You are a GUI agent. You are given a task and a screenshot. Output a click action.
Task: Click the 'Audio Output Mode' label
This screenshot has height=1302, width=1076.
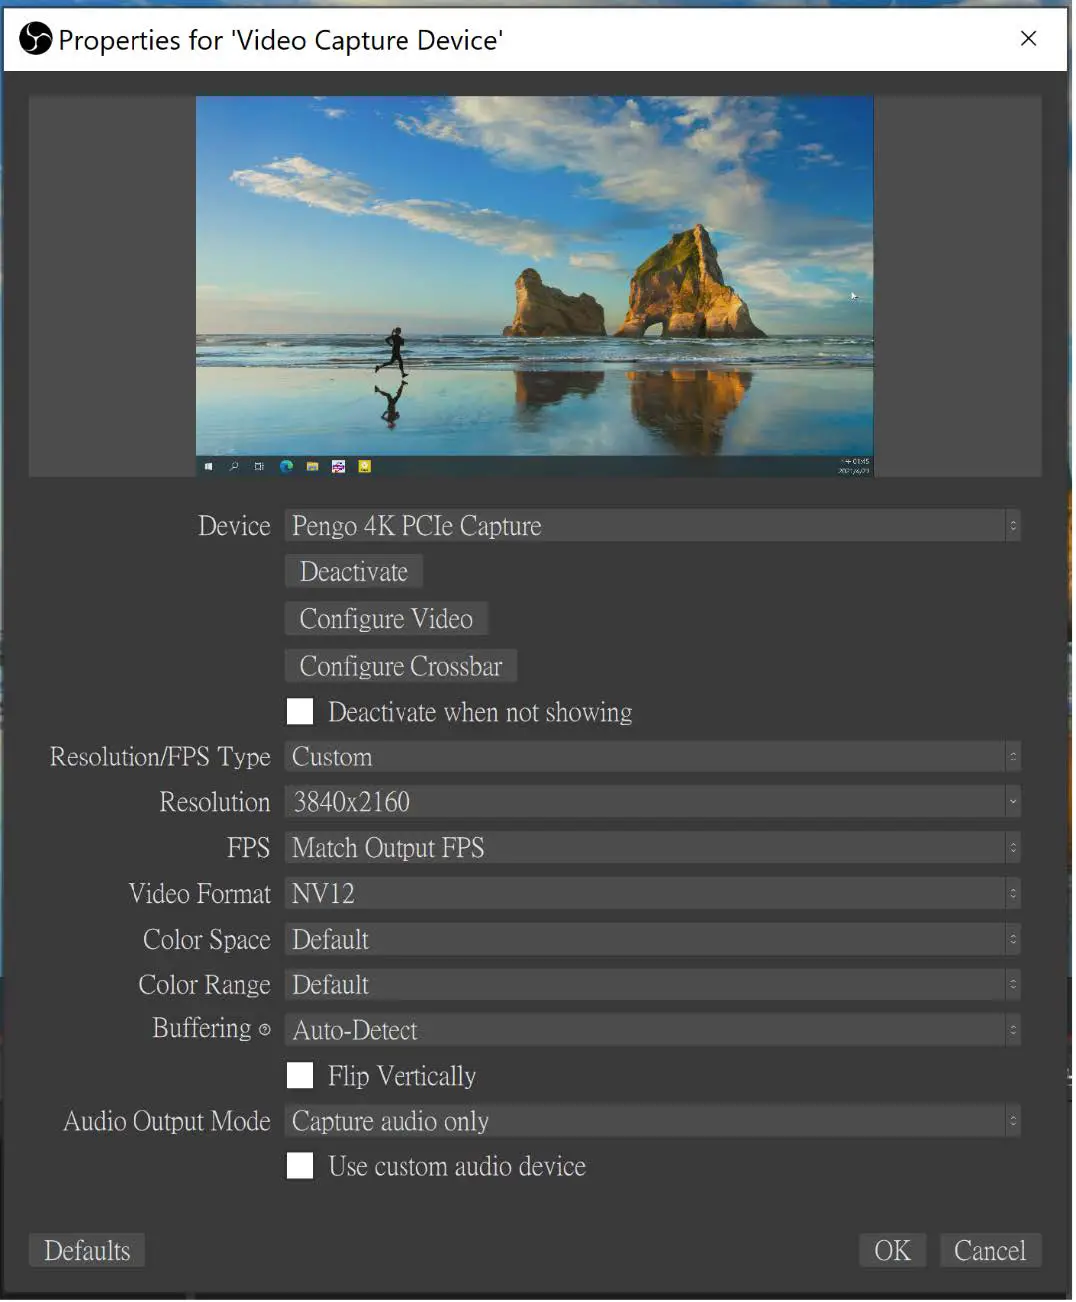pos(167,1123)
